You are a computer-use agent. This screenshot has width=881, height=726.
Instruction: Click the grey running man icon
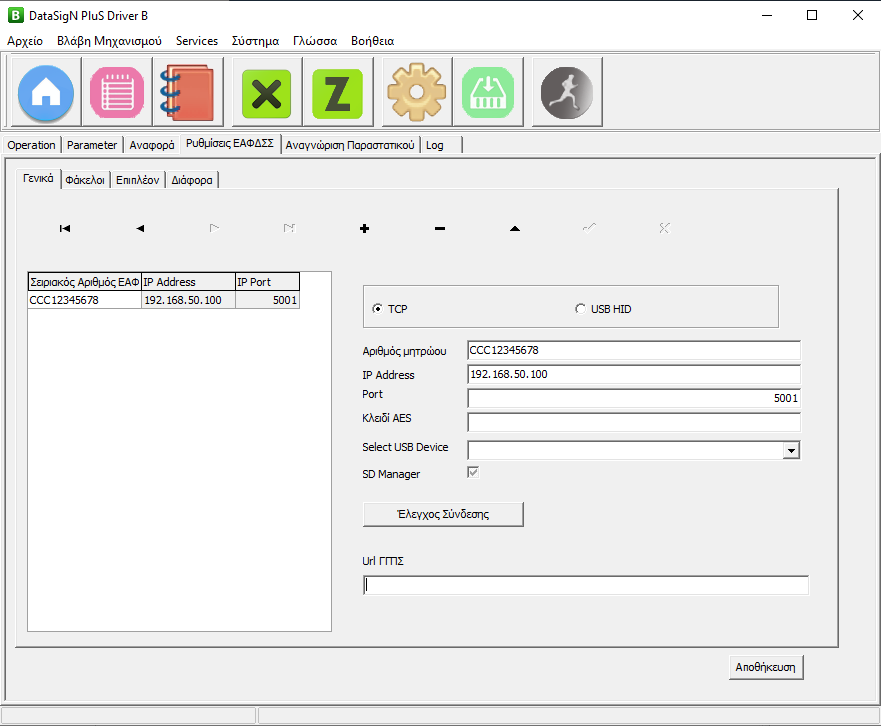(567, 92)
